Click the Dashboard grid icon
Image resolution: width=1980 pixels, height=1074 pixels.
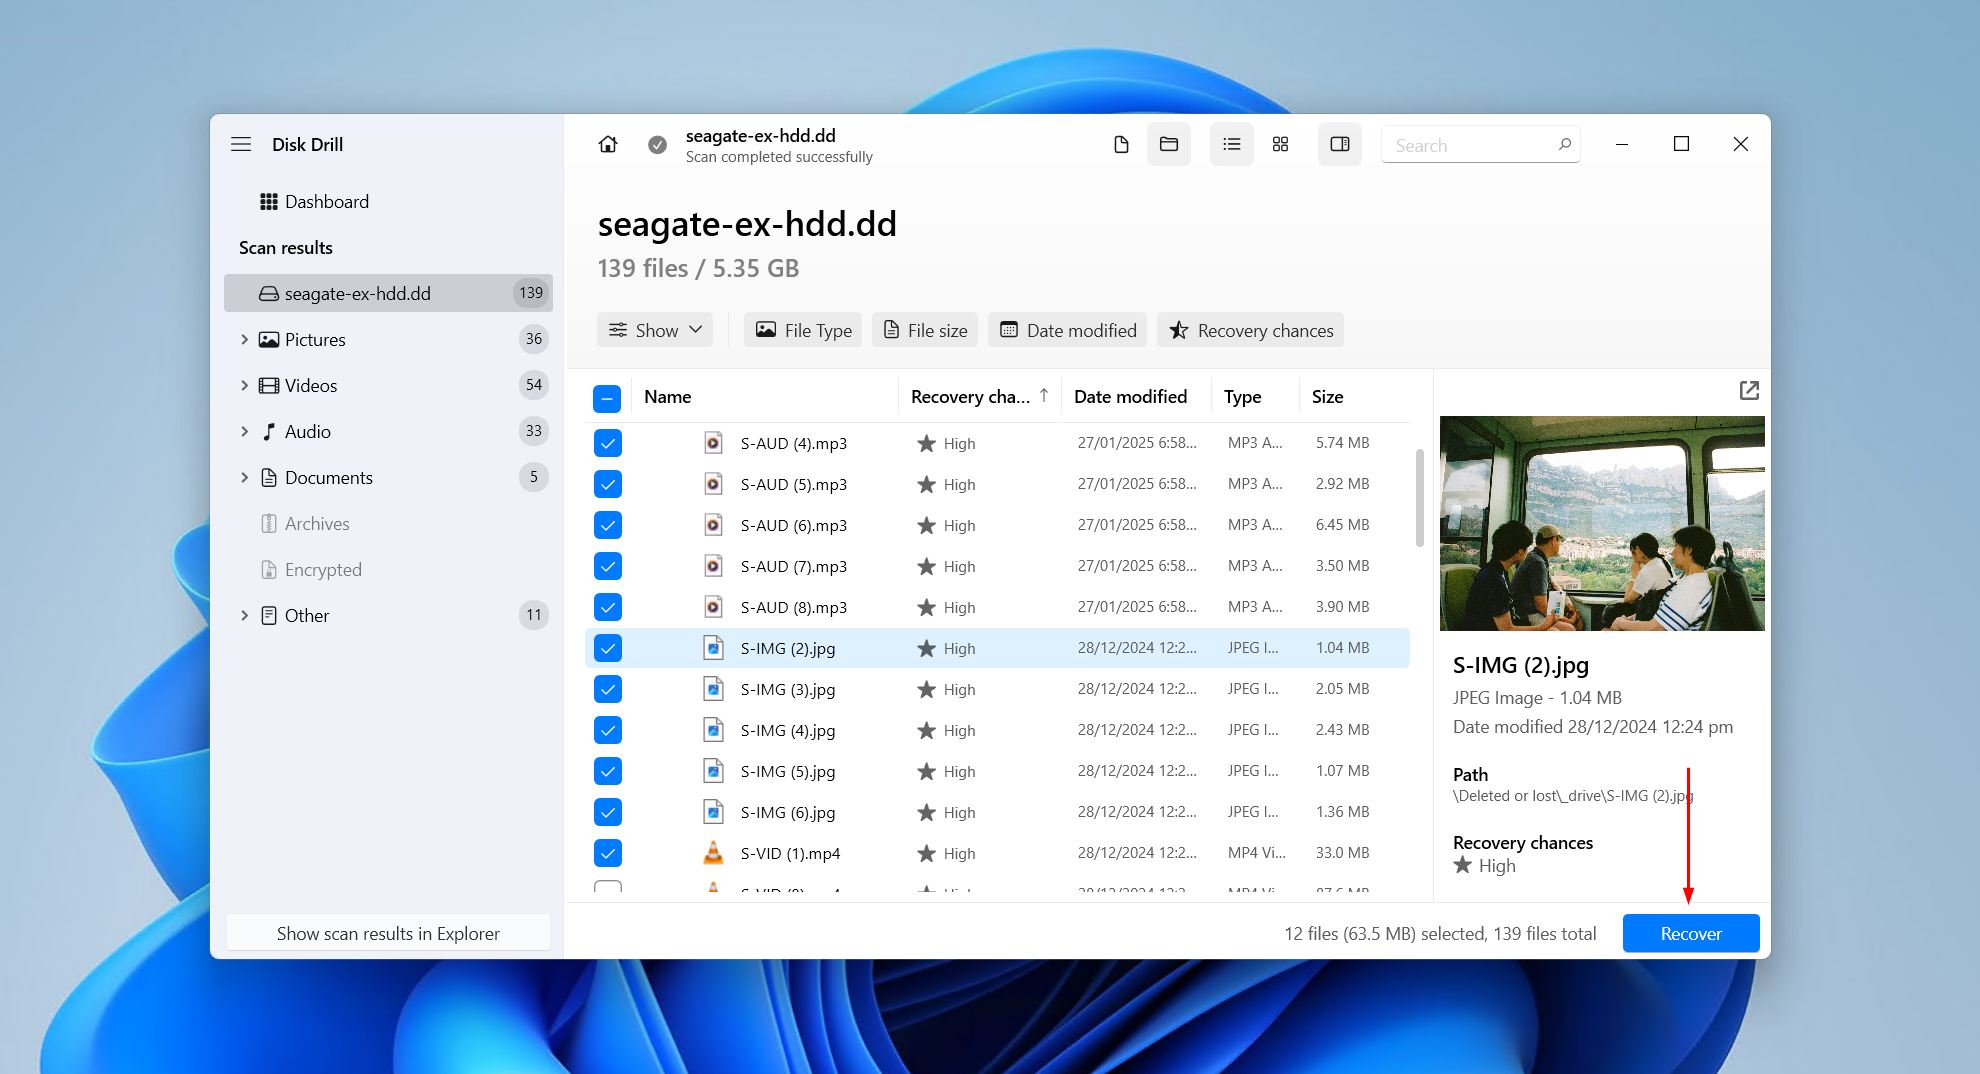click(269, 202)
